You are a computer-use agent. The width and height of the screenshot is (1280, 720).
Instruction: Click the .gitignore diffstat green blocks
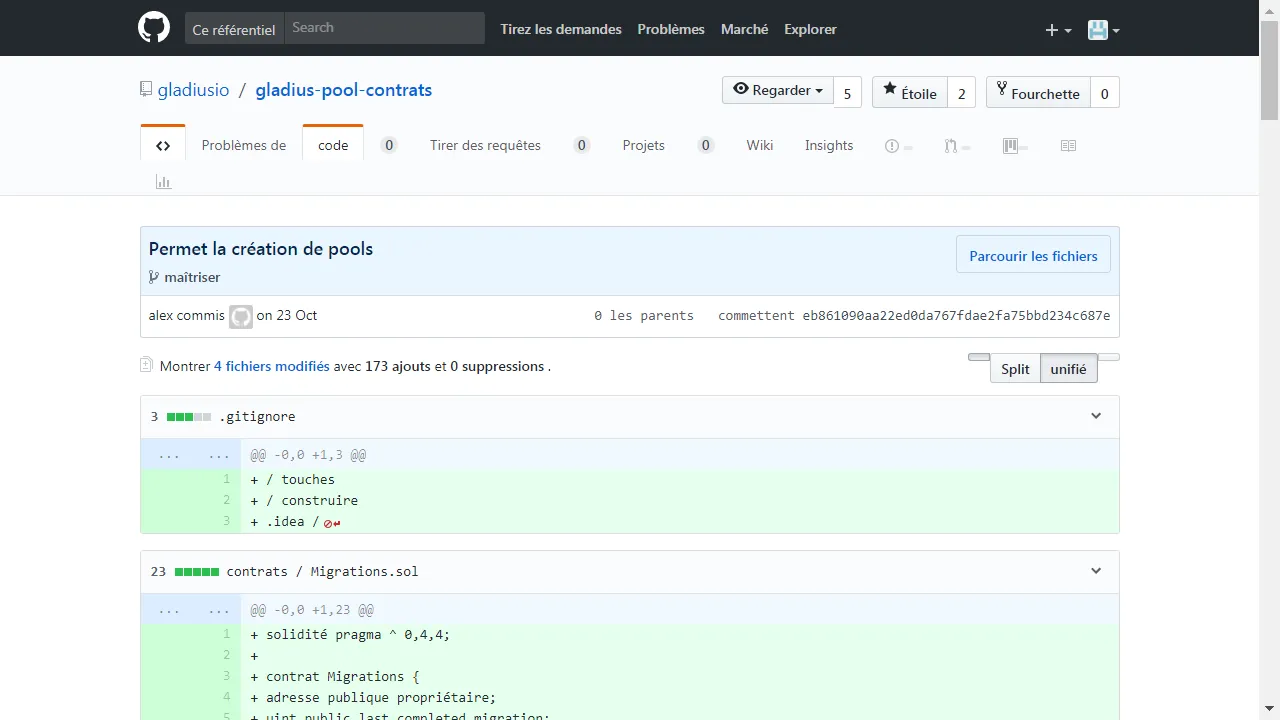coord(189,416)
